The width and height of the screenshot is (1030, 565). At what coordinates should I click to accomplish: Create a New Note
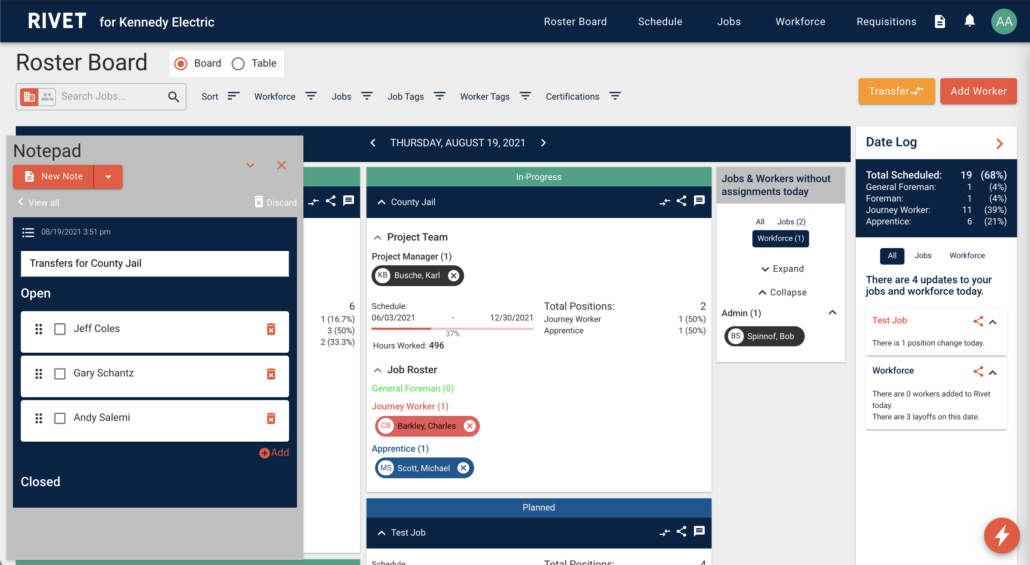[54, 177]
